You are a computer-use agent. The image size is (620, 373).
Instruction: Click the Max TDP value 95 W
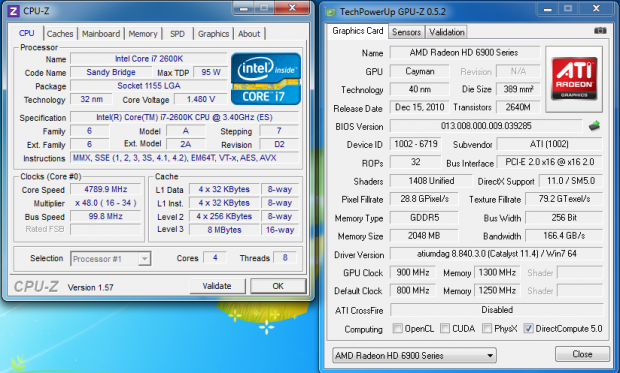click(x=211, y=72)
